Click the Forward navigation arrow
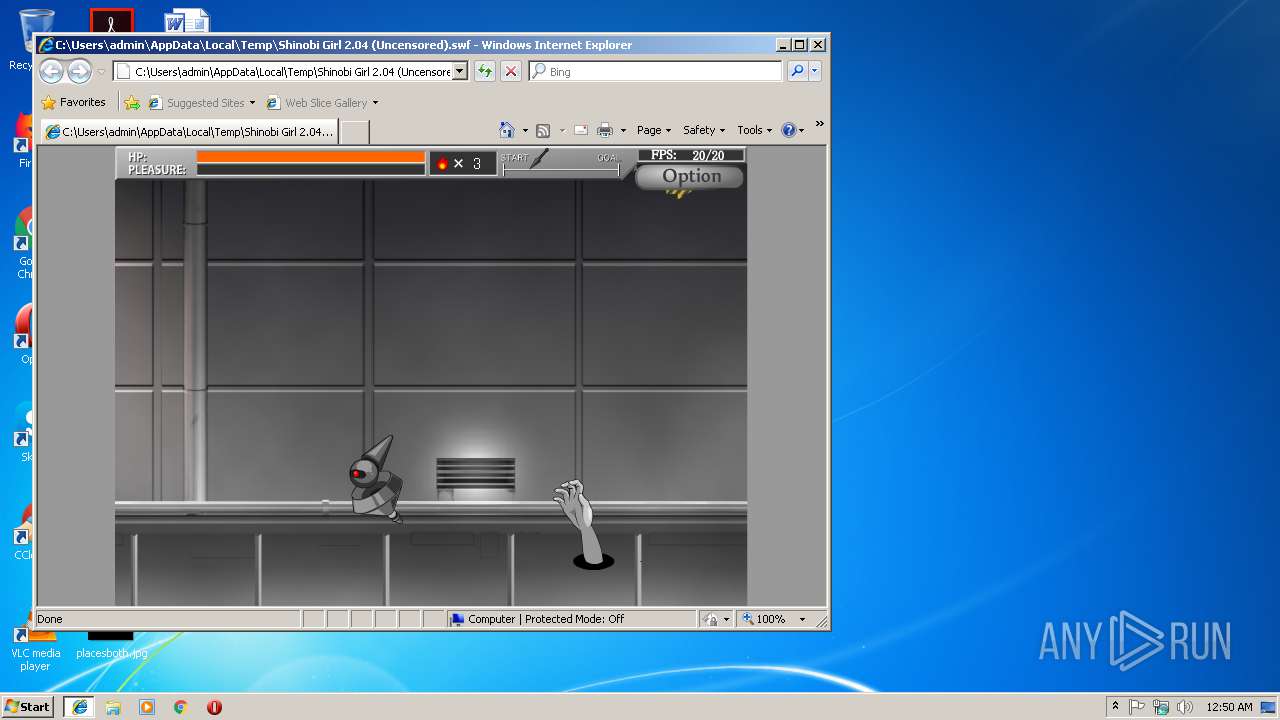This screenshot has height=720, width=1280. tap(79, 71)
